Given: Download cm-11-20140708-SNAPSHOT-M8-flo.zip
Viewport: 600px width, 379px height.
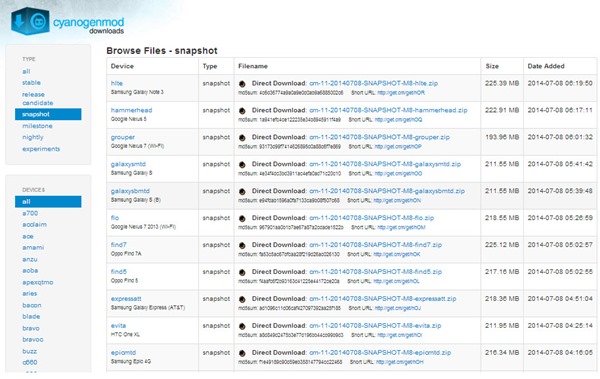Looking at the screenshot, I should click(372, 218).
